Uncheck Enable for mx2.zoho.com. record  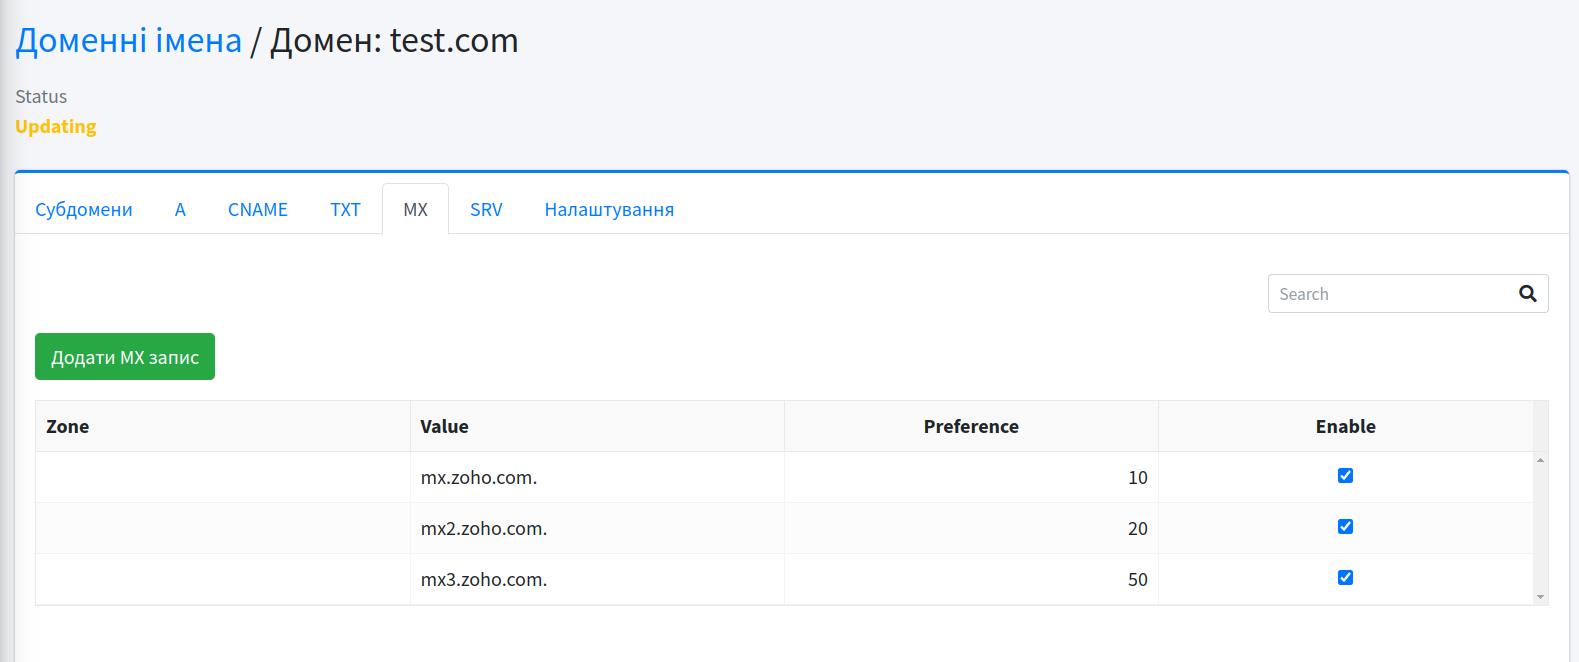click(x=1345, y=527)
